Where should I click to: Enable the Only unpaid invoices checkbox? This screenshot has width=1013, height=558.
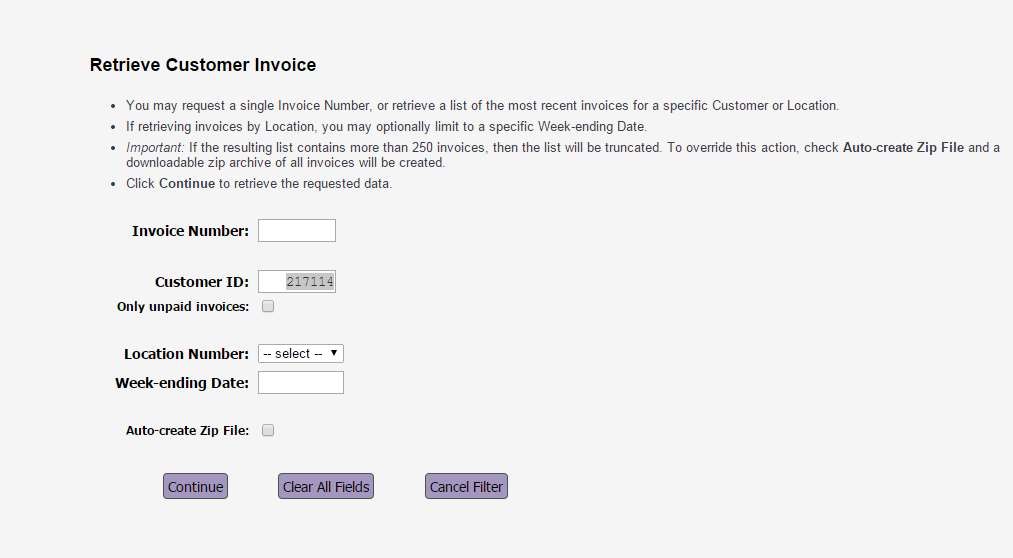268,306
